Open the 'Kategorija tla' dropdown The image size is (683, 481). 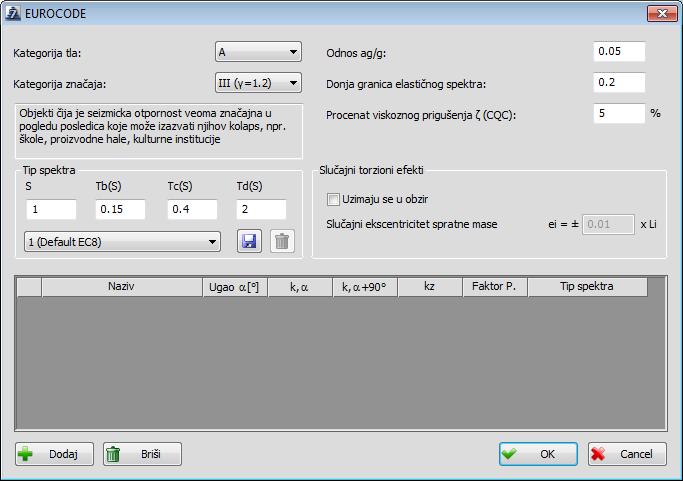coord(258,52)
